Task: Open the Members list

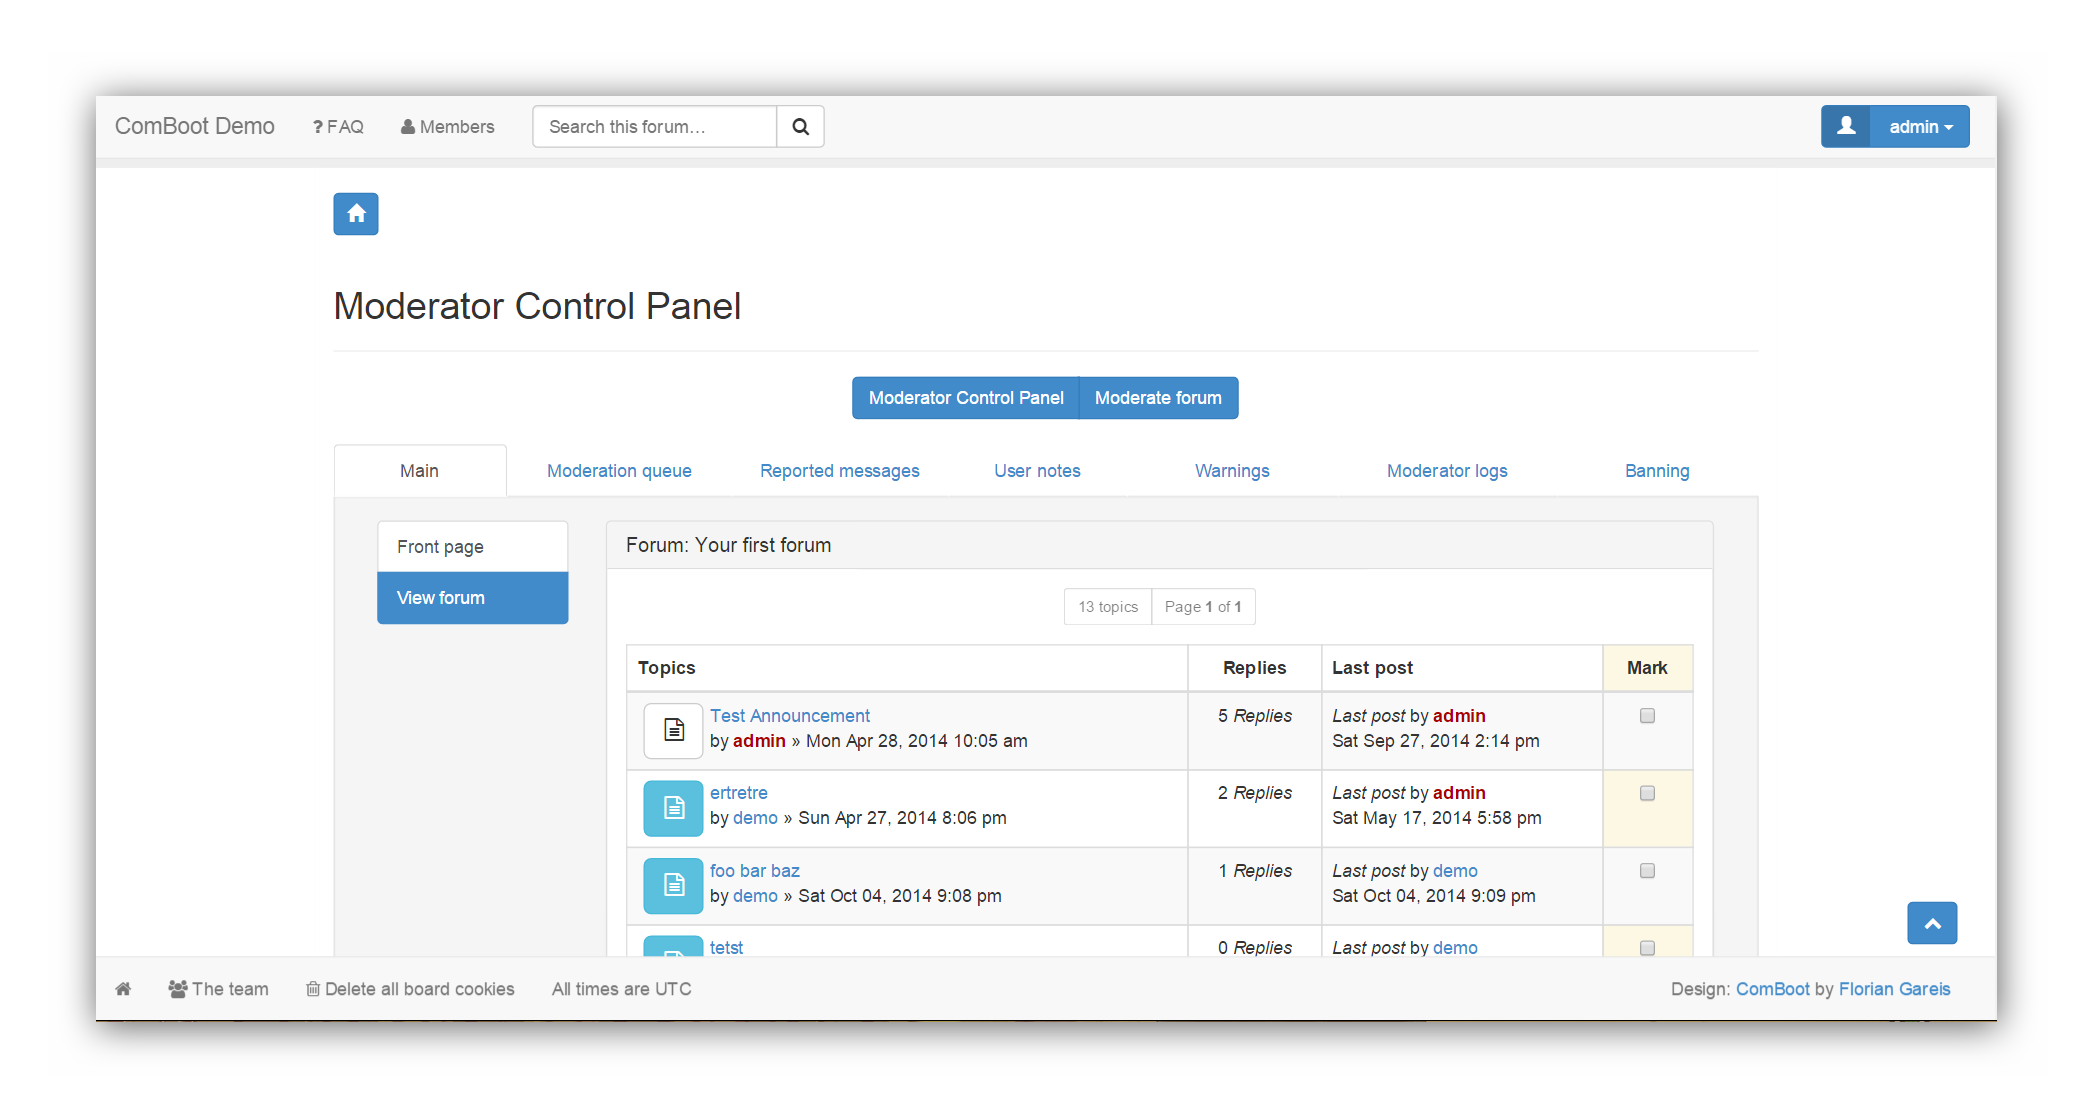Action: pos(447,127)
